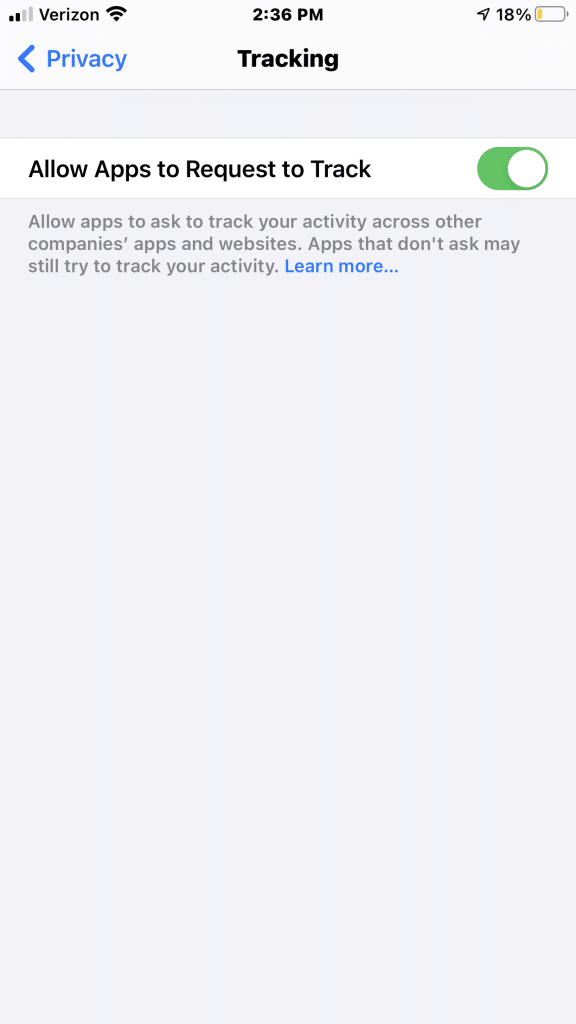
Task: Tap the cellular signal bars icon
Action: point(21,14)
